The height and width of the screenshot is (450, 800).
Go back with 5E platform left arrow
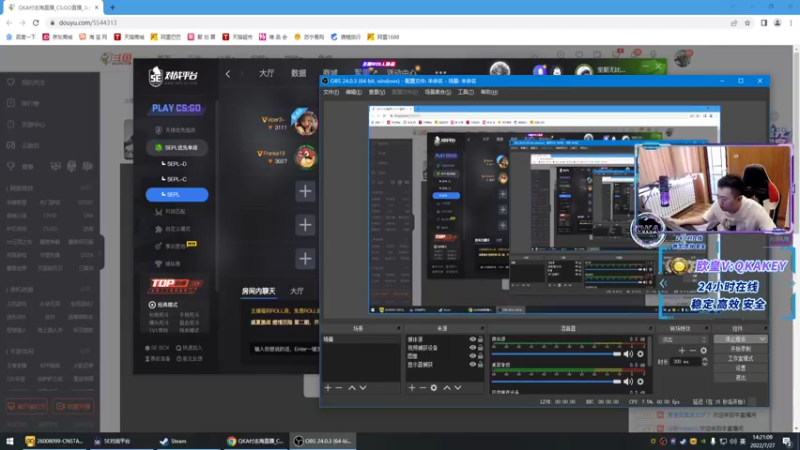point(228,74)
